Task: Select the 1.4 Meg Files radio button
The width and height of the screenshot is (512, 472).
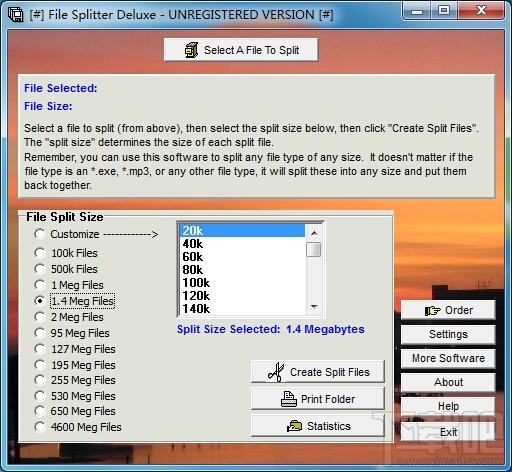Action: click(x=40, y=301)
